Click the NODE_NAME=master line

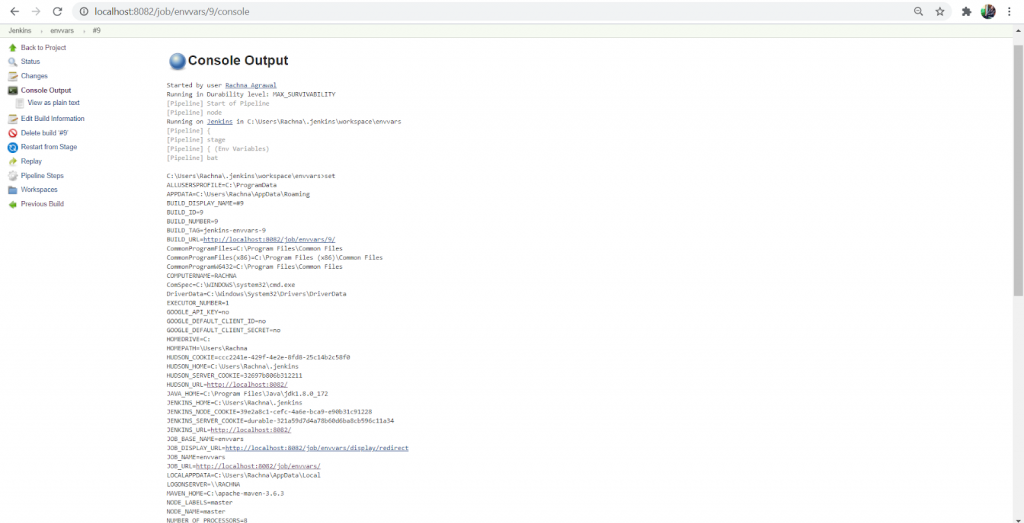point(196,512)
